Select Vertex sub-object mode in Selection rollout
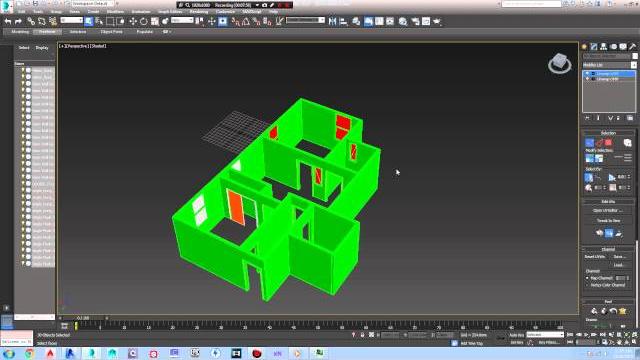This screenshot has height=360, width=640. point(589,143)
